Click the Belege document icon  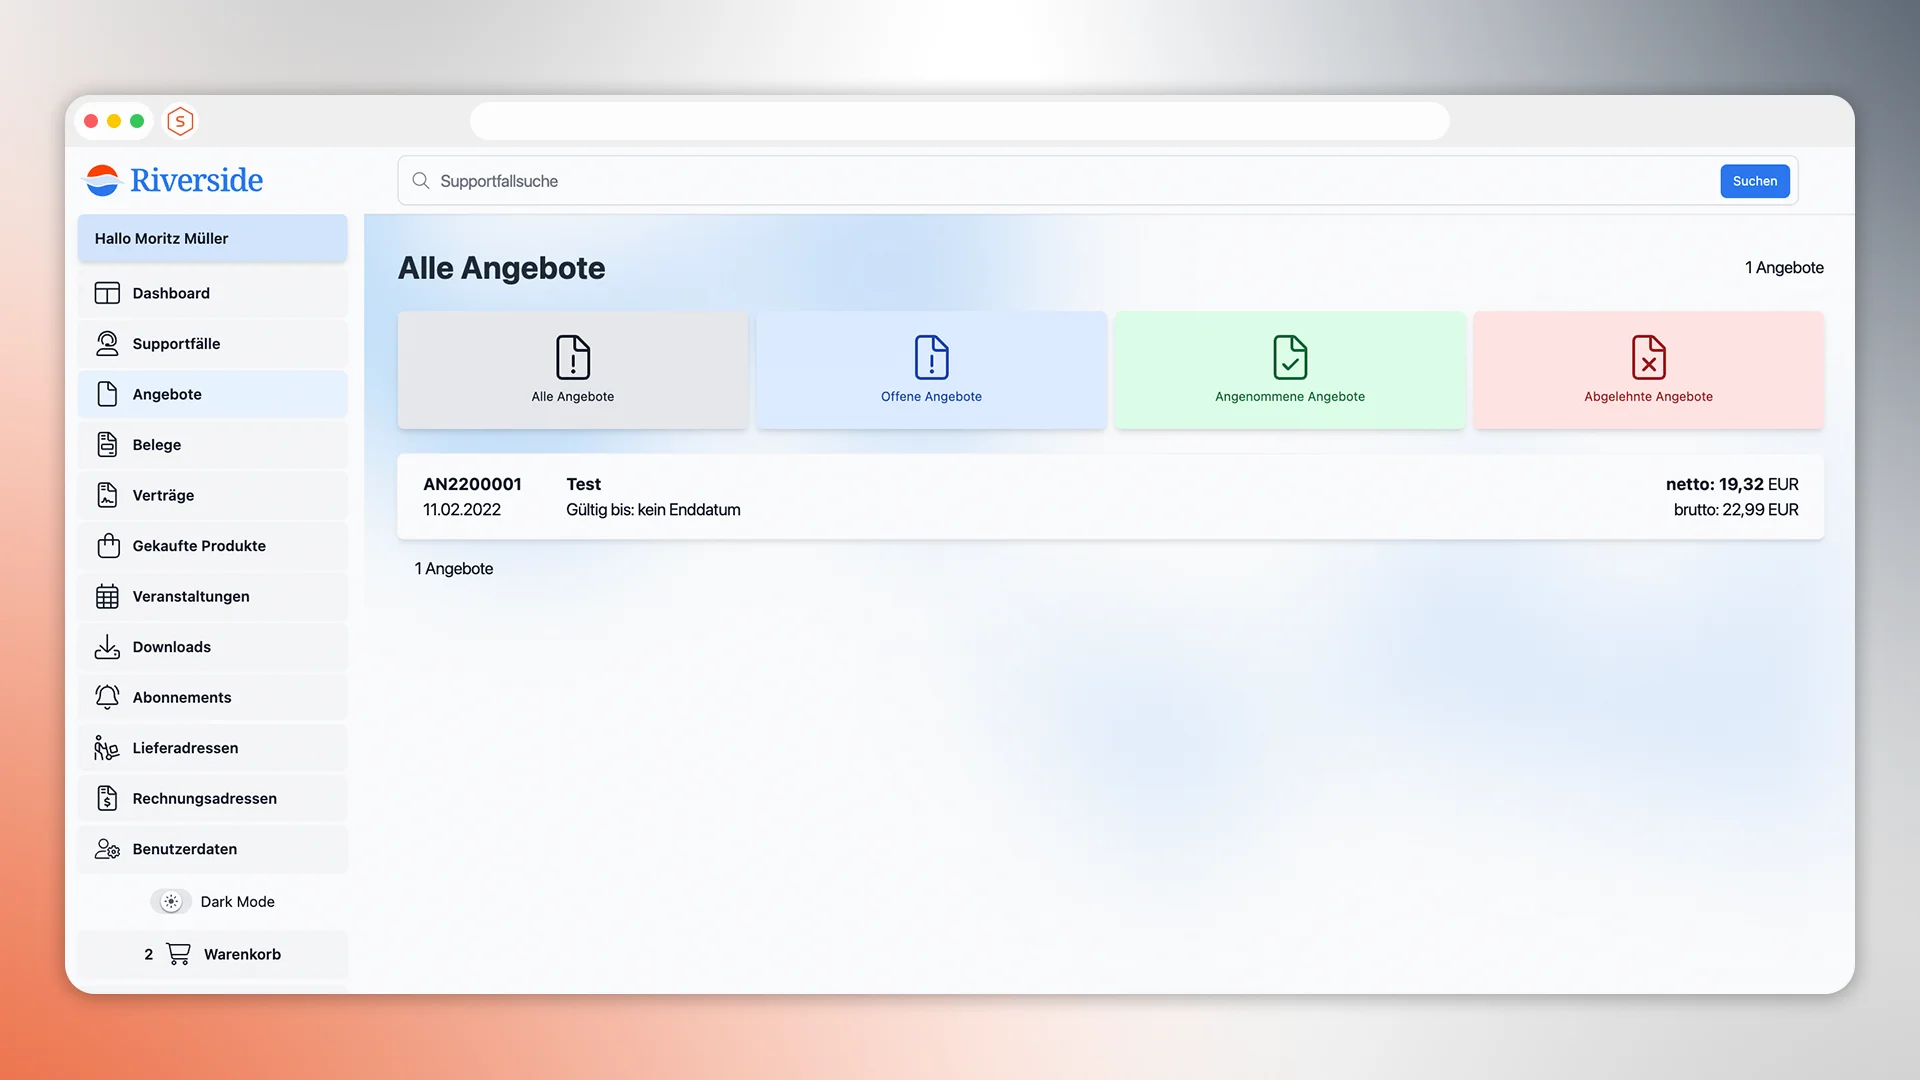point(107,444)
